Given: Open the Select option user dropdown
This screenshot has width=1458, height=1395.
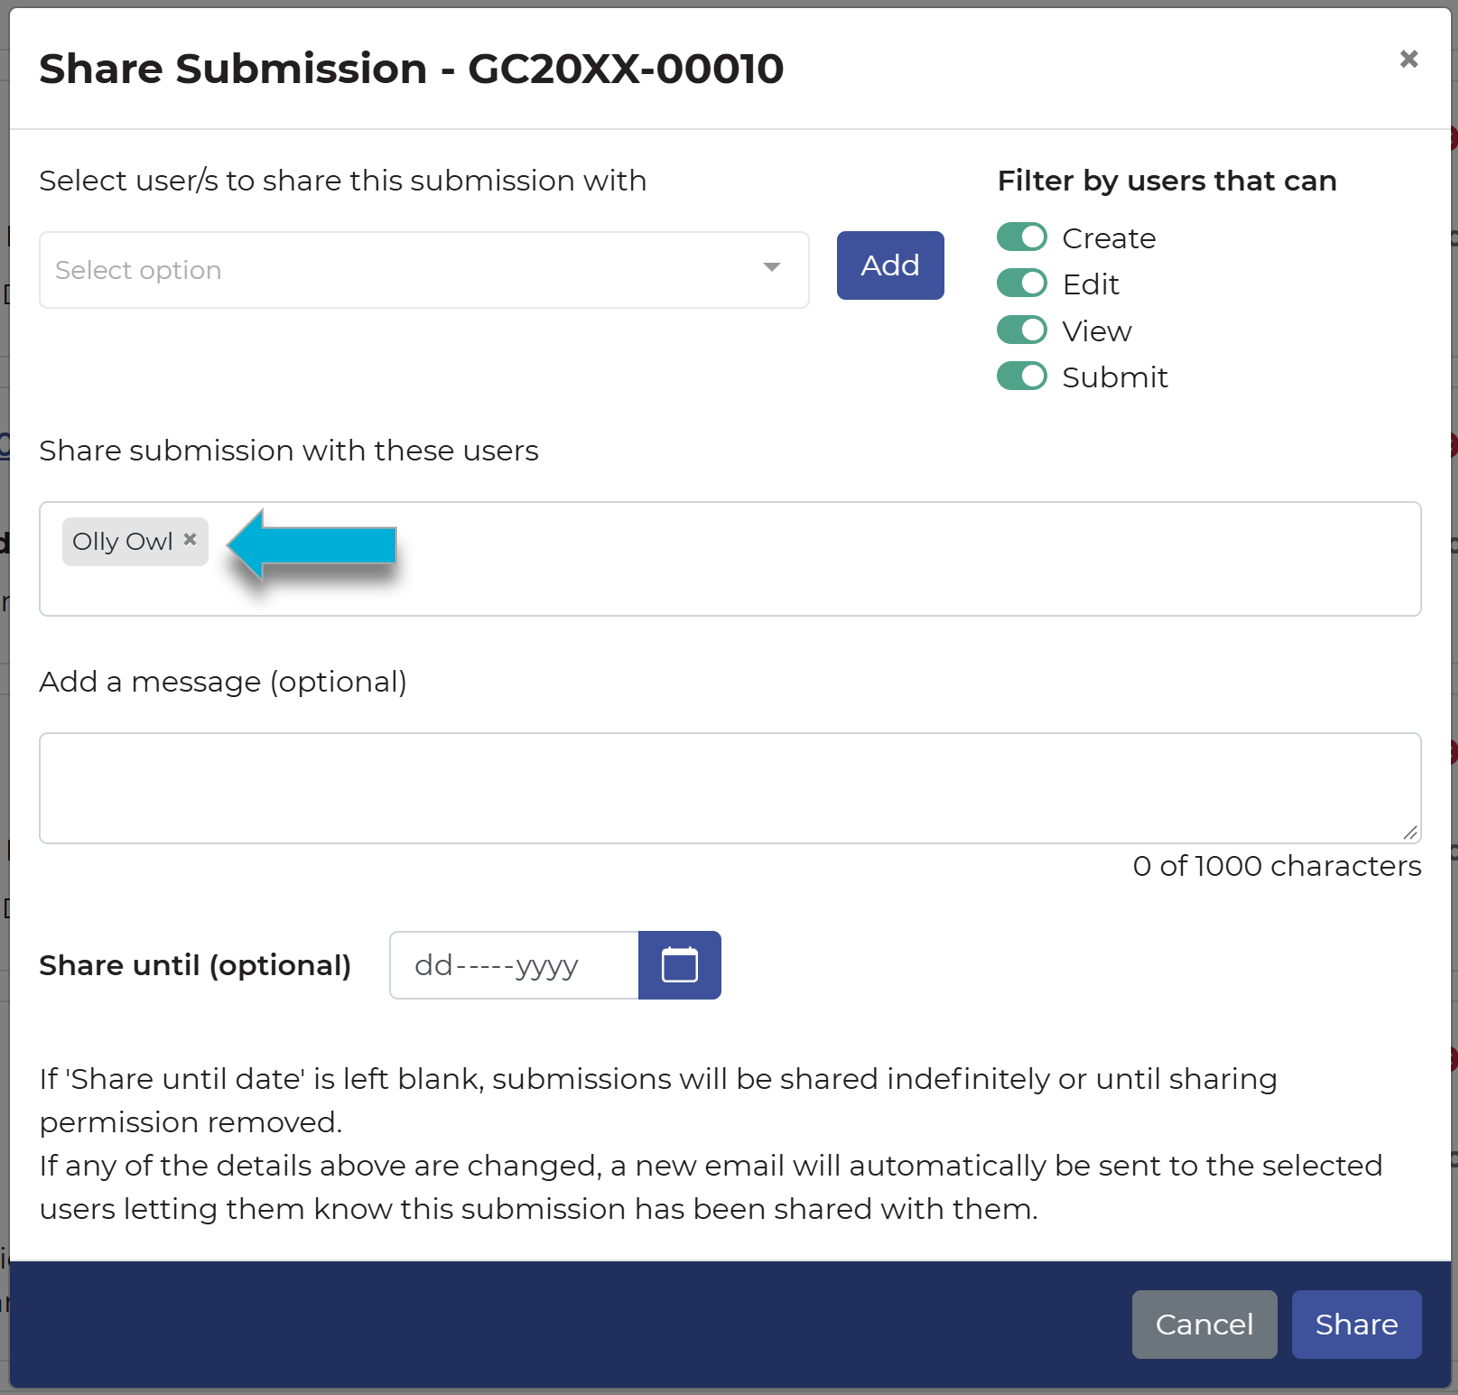Looking at the screenshot, I should pos(424,270).
